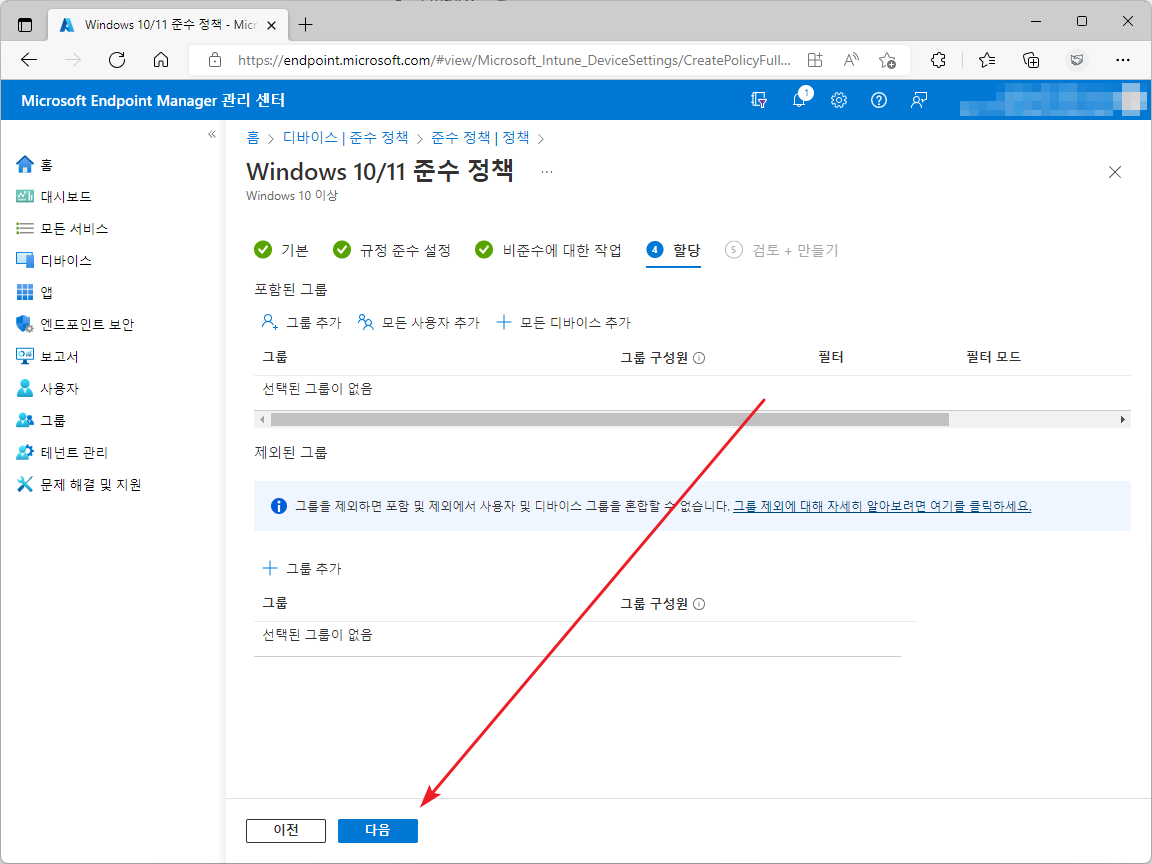This screenshot has height=864, width=1152.
Task: Click the 다음 button
Action: tap(378, 830)
